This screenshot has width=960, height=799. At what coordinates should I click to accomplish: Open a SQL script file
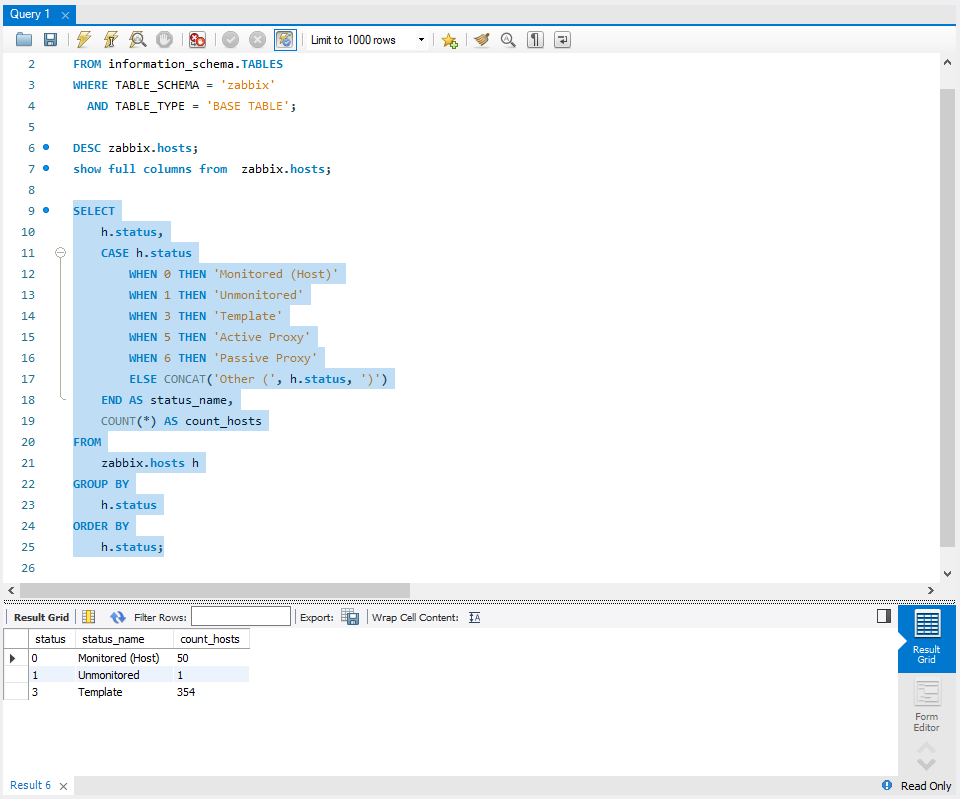24,40
